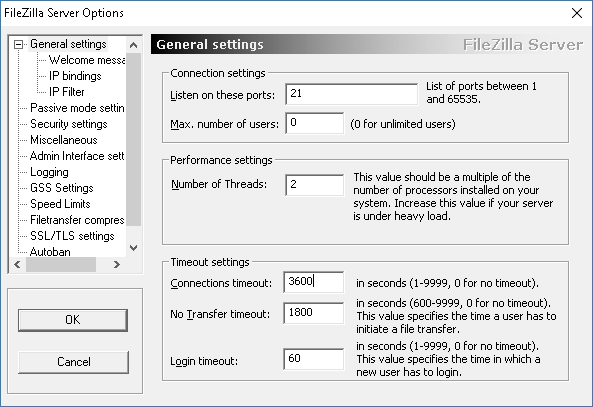Viewport: 593px width, 407px height.
Task: Go to Passive mode settings
Action: (77, 108)
